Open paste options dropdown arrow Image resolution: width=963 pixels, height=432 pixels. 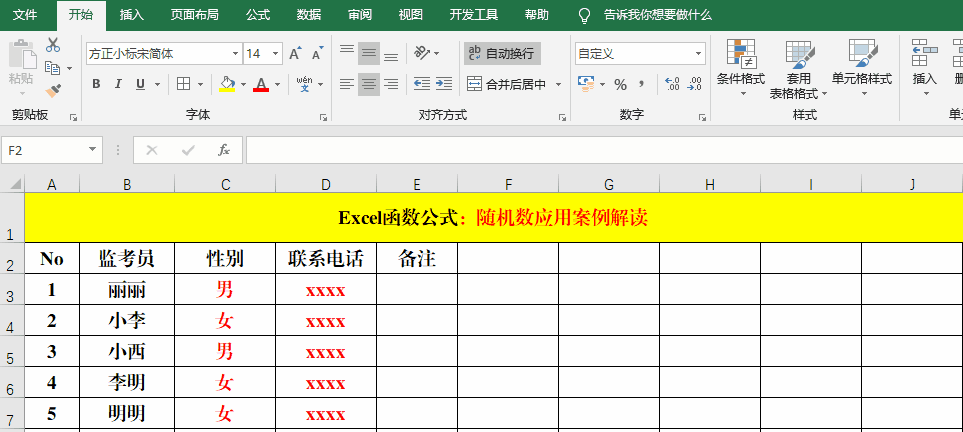[23, 93]
